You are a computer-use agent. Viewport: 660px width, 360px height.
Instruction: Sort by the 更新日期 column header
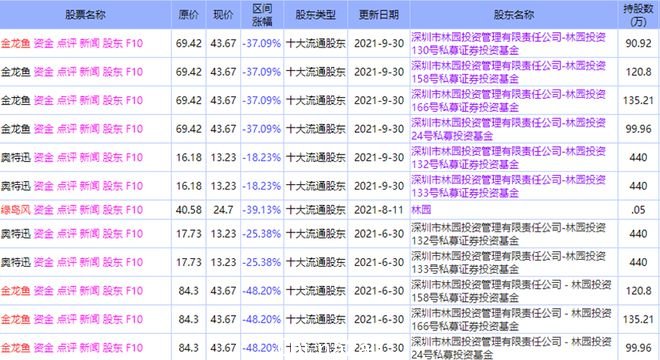coord(378,15)
